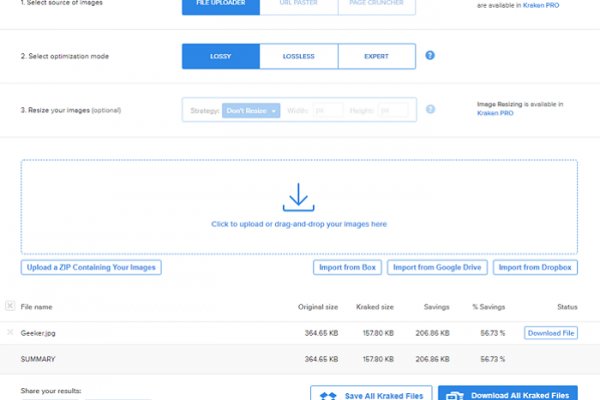Switch to the File Uploader tab
The height and width of the screenshot is (400, 600).
pyautogui.click(x=220, y=4)
